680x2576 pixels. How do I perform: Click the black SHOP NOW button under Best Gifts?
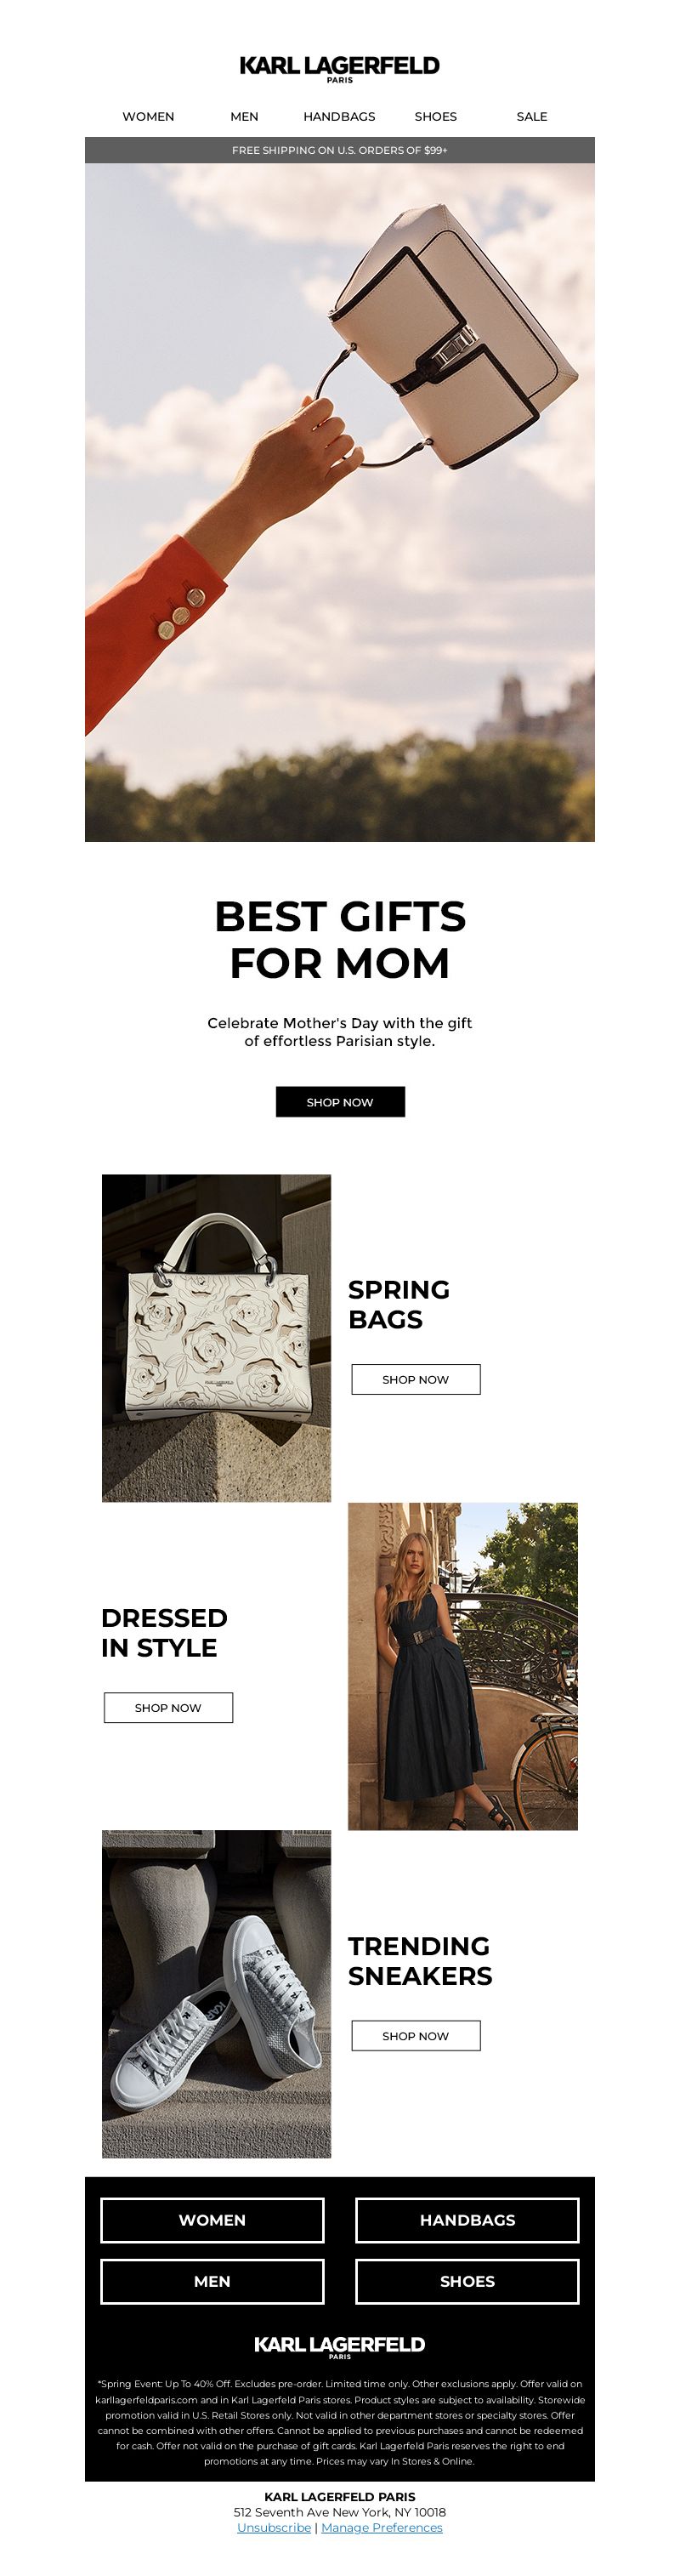click(x=340, y=1102)
